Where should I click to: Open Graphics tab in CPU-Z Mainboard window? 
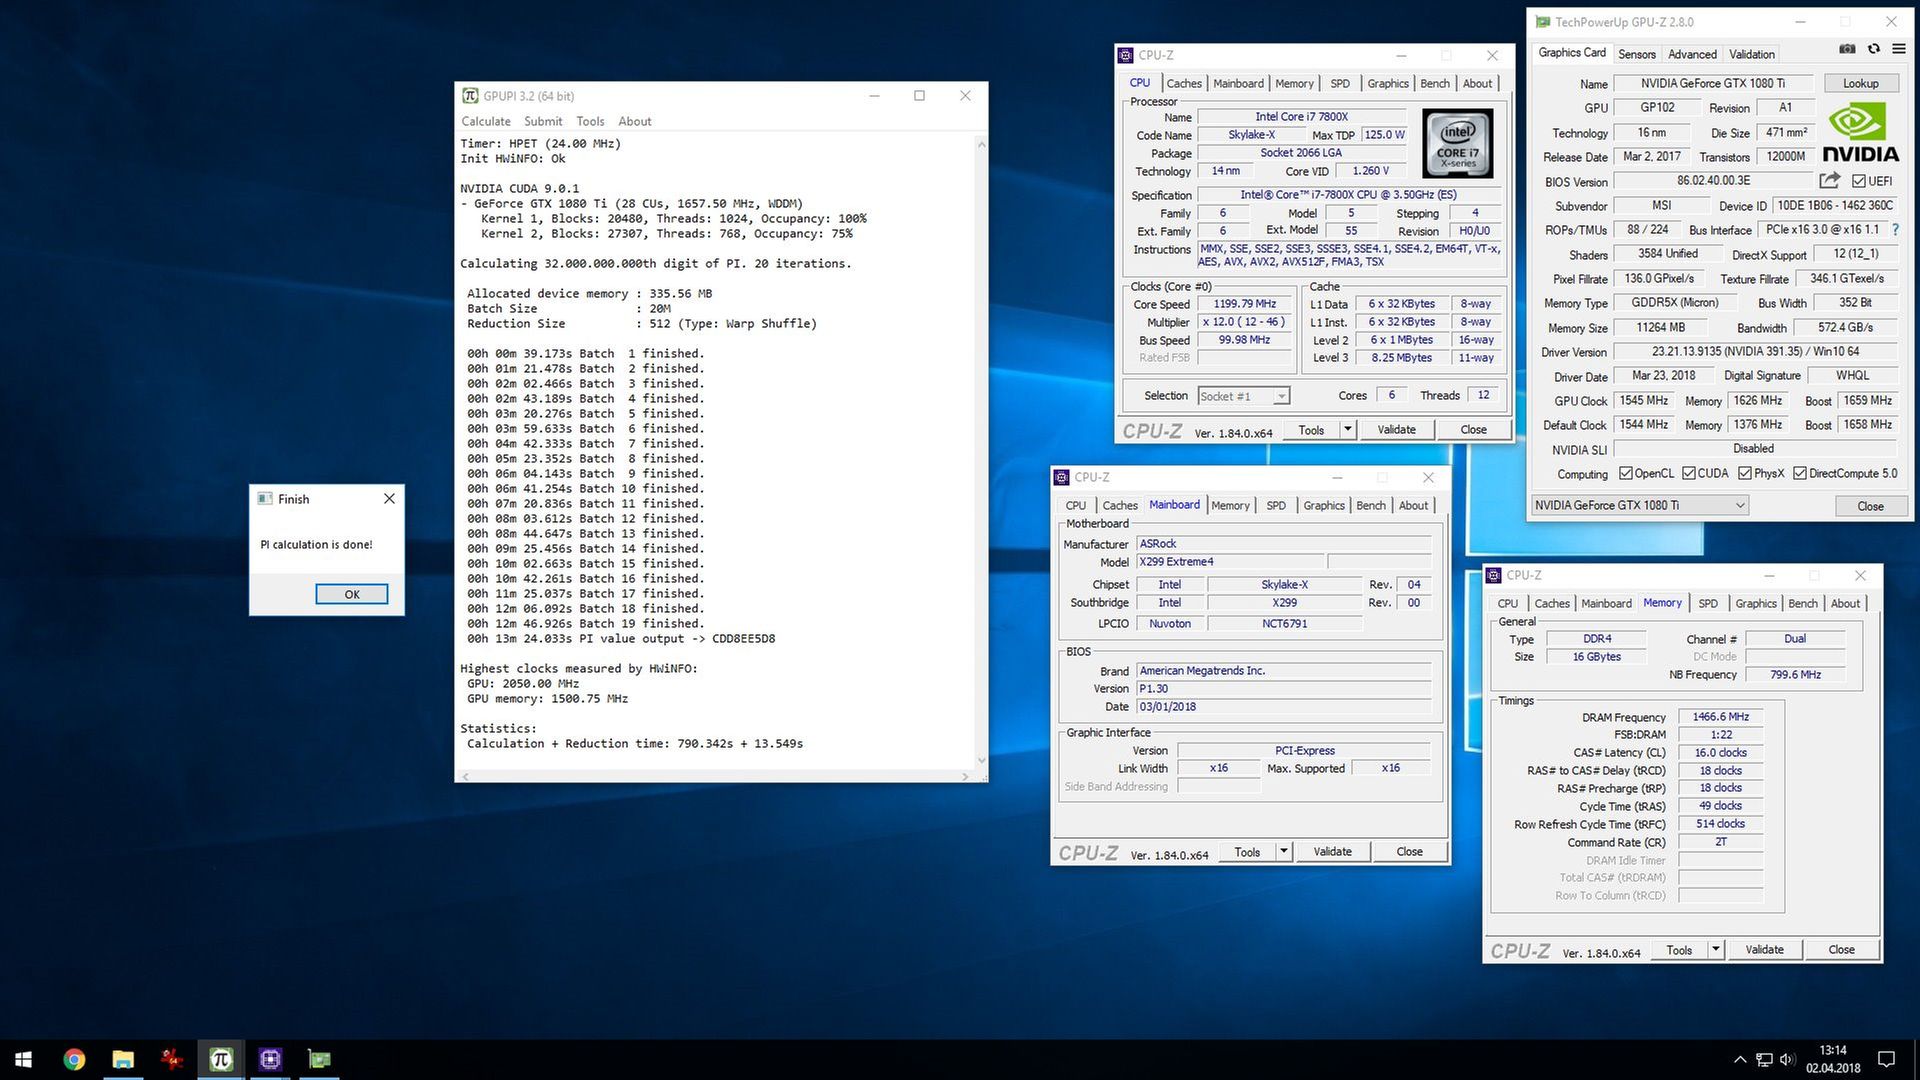1324,505
